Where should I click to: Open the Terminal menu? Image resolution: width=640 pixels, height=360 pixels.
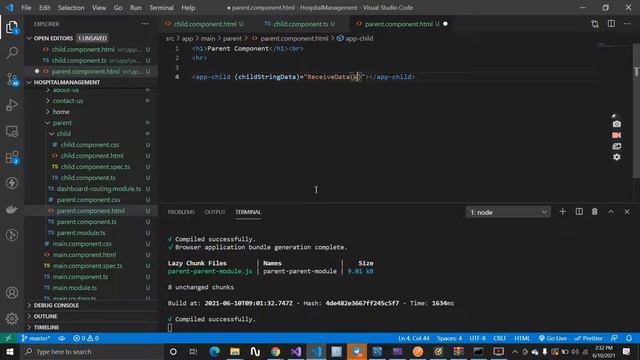[161, 7]
